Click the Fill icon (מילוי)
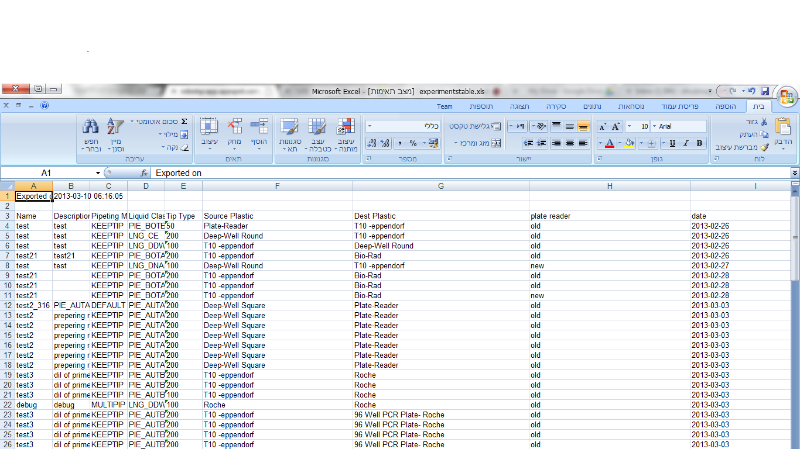 (x=184, y=135)
